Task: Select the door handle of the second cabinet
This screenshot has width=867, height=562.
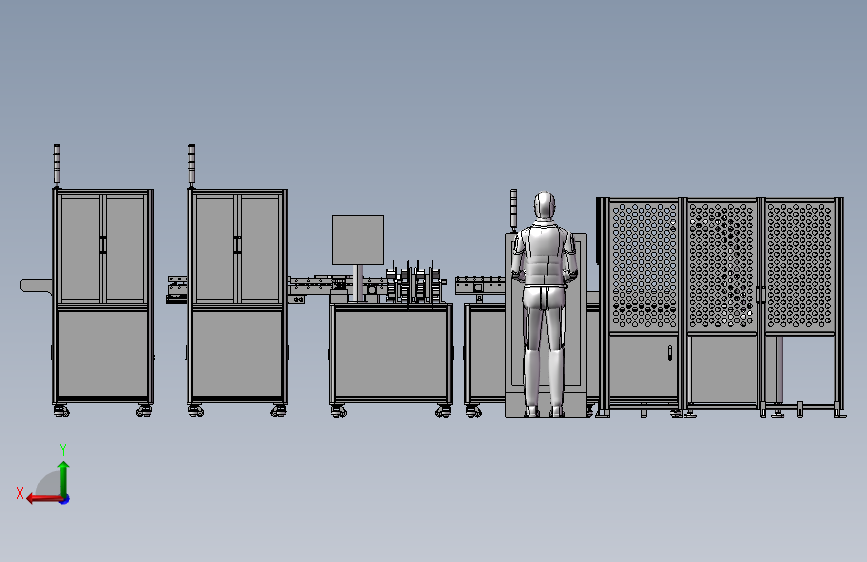Action: tap(237, 244)
